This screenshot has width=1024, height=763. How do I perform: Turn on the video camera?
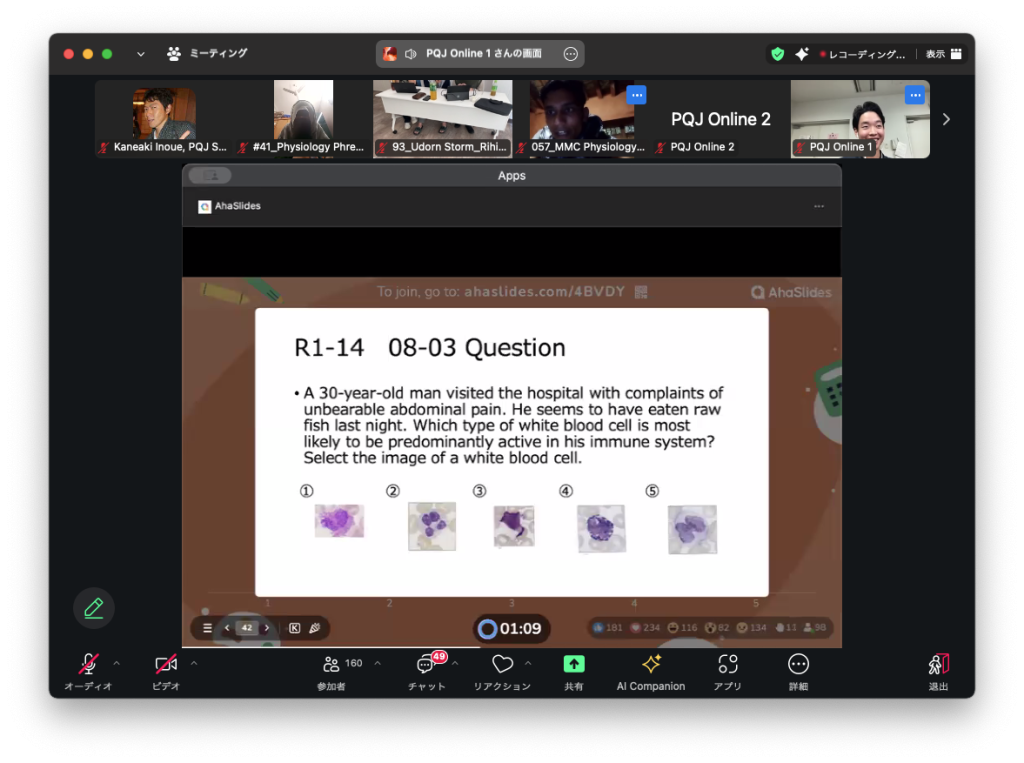tap(166, 664)
